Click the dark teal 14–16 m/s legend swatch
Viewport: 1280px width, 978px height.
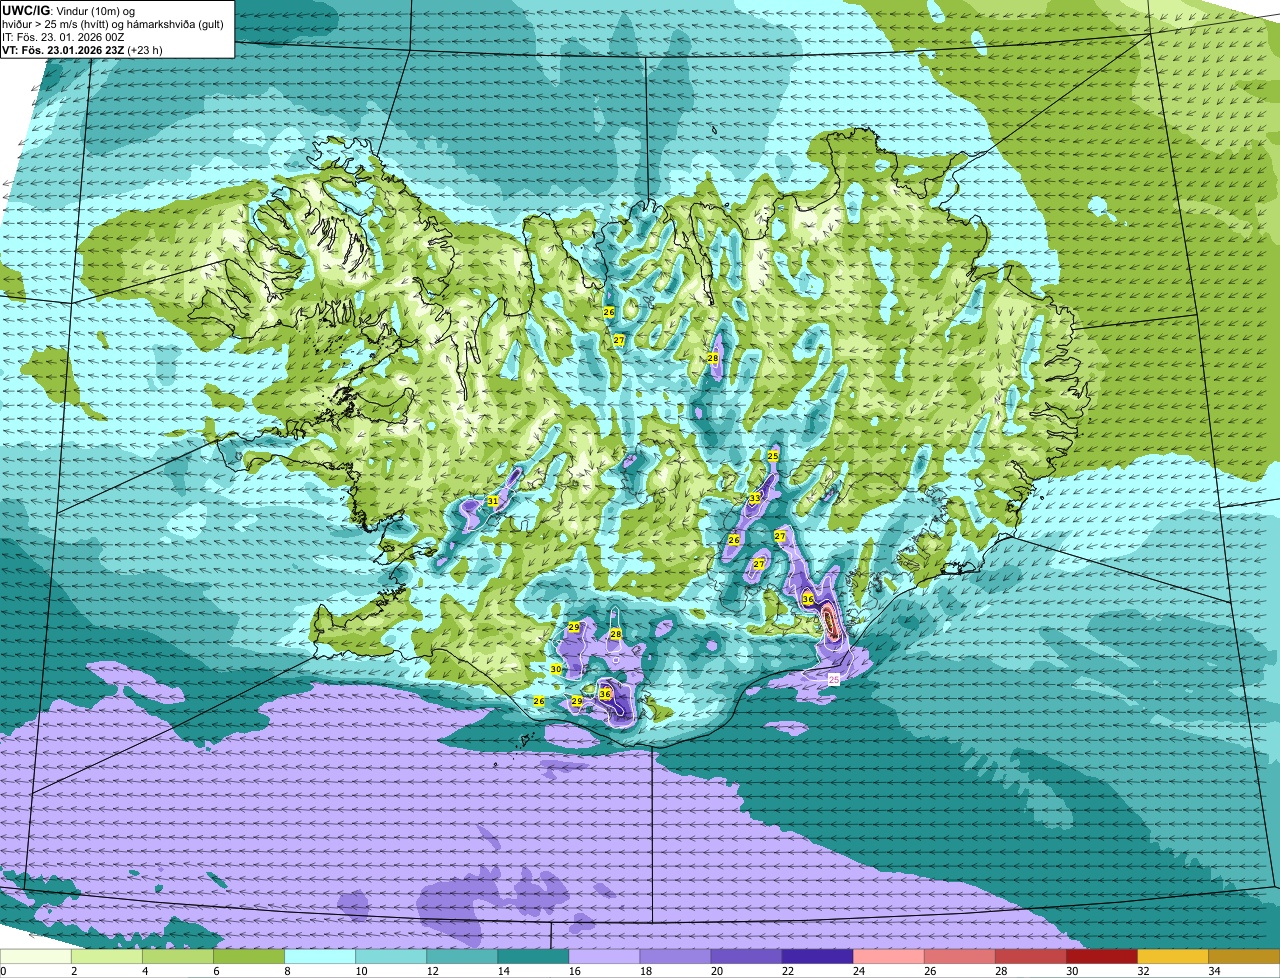pos(533,956)
